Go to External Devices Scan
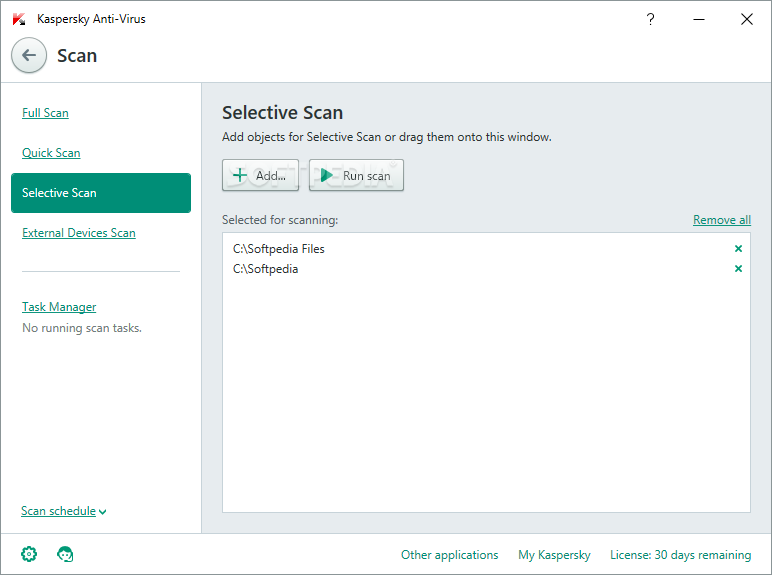The image size is (772, 575). [78, 233]
